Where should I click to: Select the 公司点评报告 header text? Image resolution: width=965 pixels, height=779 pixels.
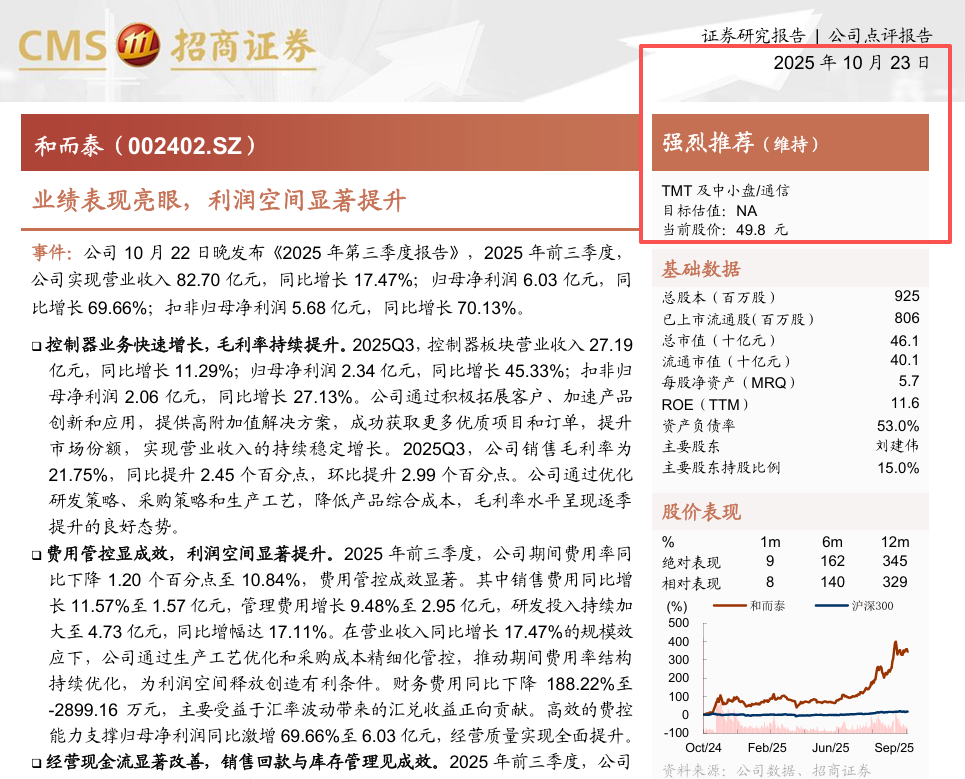pos(880,36)
